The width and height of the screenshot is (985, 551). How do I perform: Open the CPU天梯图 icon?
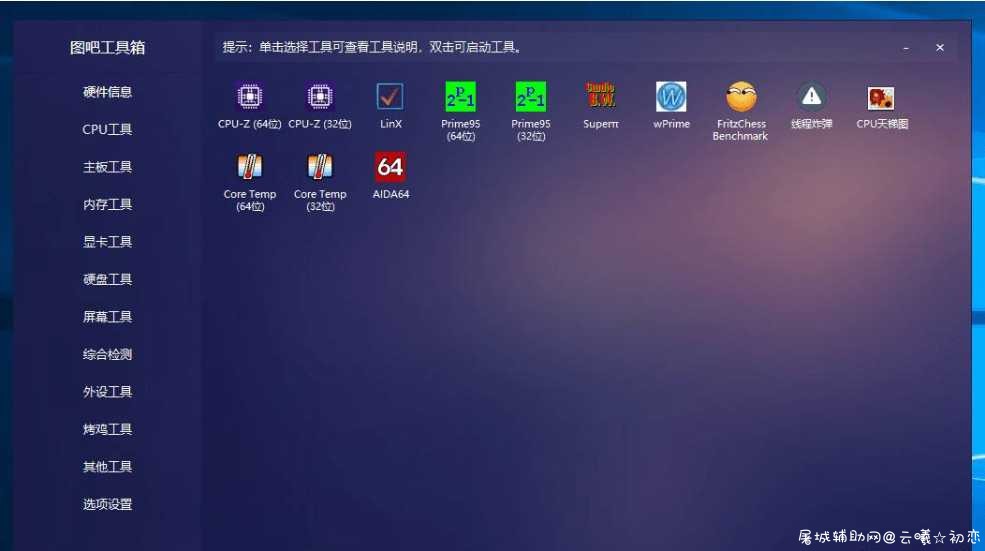pos(881,98)
